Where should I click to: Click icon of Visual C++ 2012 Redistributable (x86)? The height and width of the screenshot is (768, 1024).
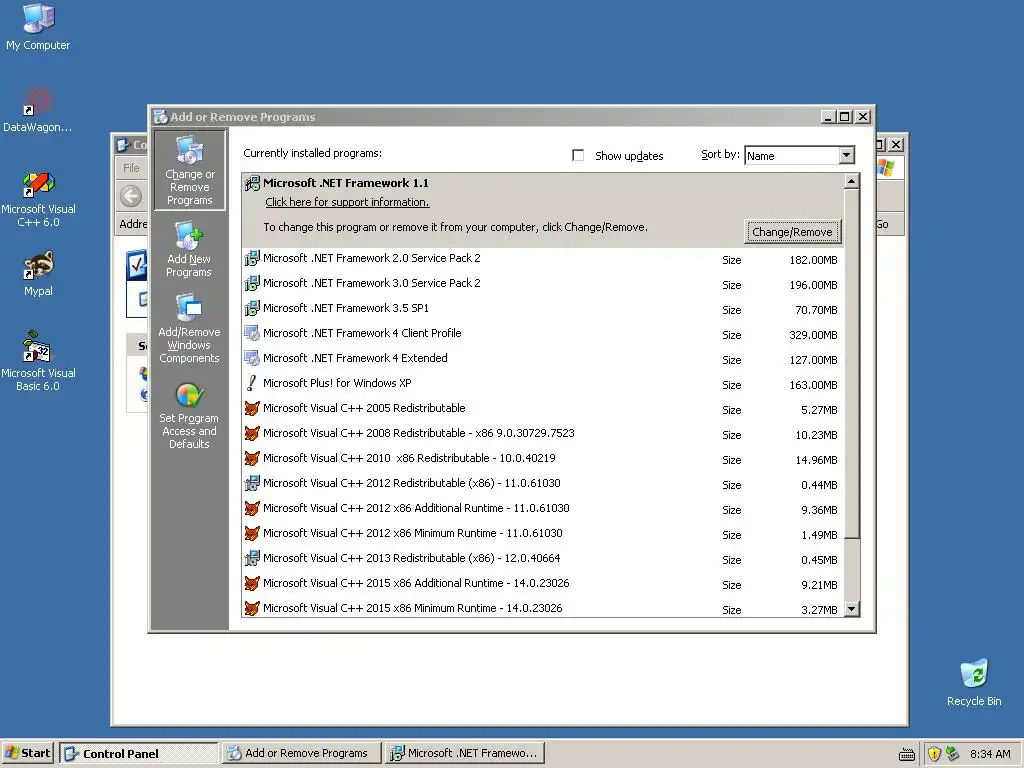click(x=252, y=483)
